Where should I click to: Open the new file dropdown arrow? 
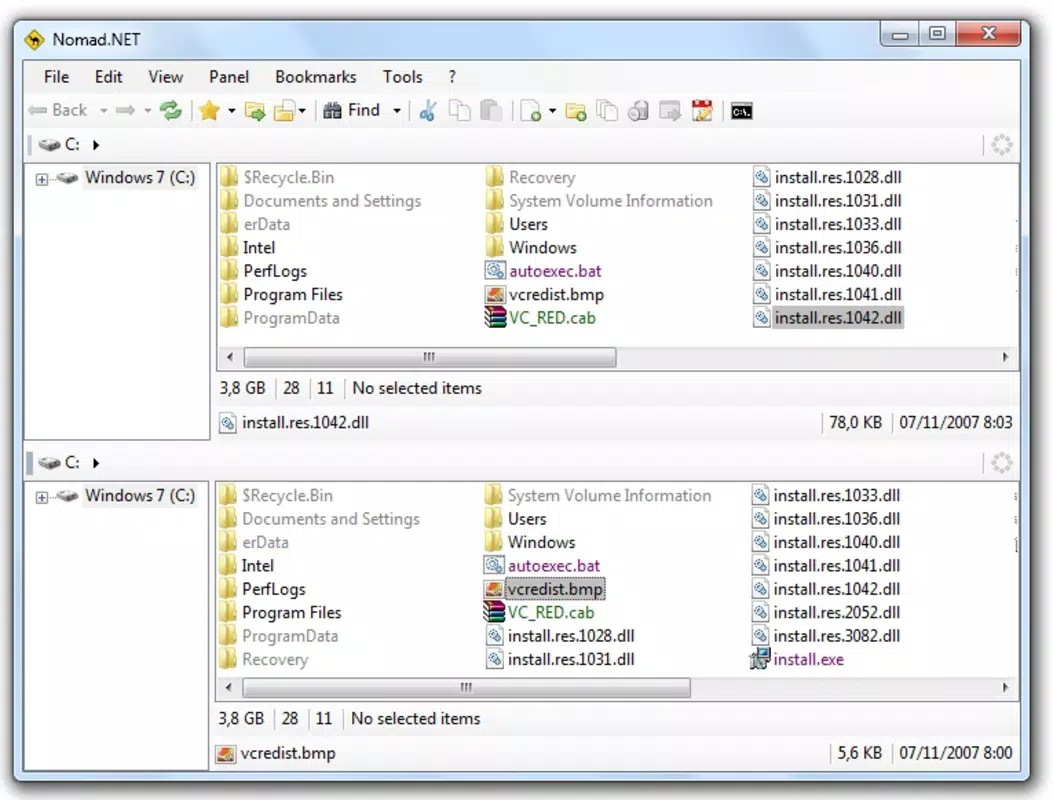(552, 111)
